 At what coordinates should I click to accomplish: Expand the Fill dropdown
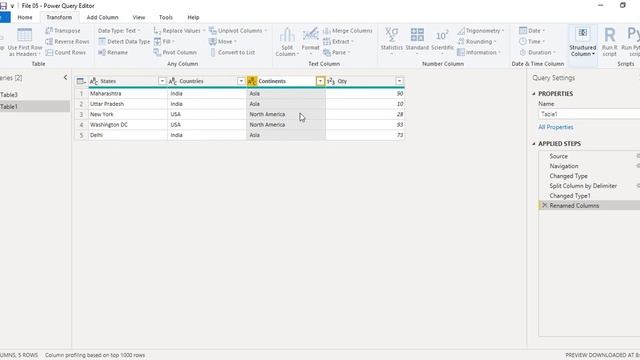pyautogui.click(x=164, y=42)
